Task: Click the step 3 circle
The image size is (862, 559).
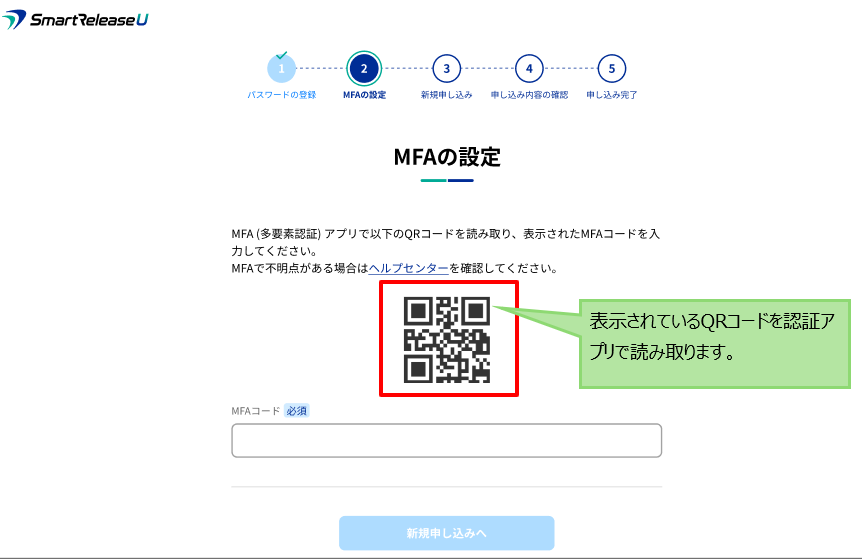Action: [x=447, y=69]
